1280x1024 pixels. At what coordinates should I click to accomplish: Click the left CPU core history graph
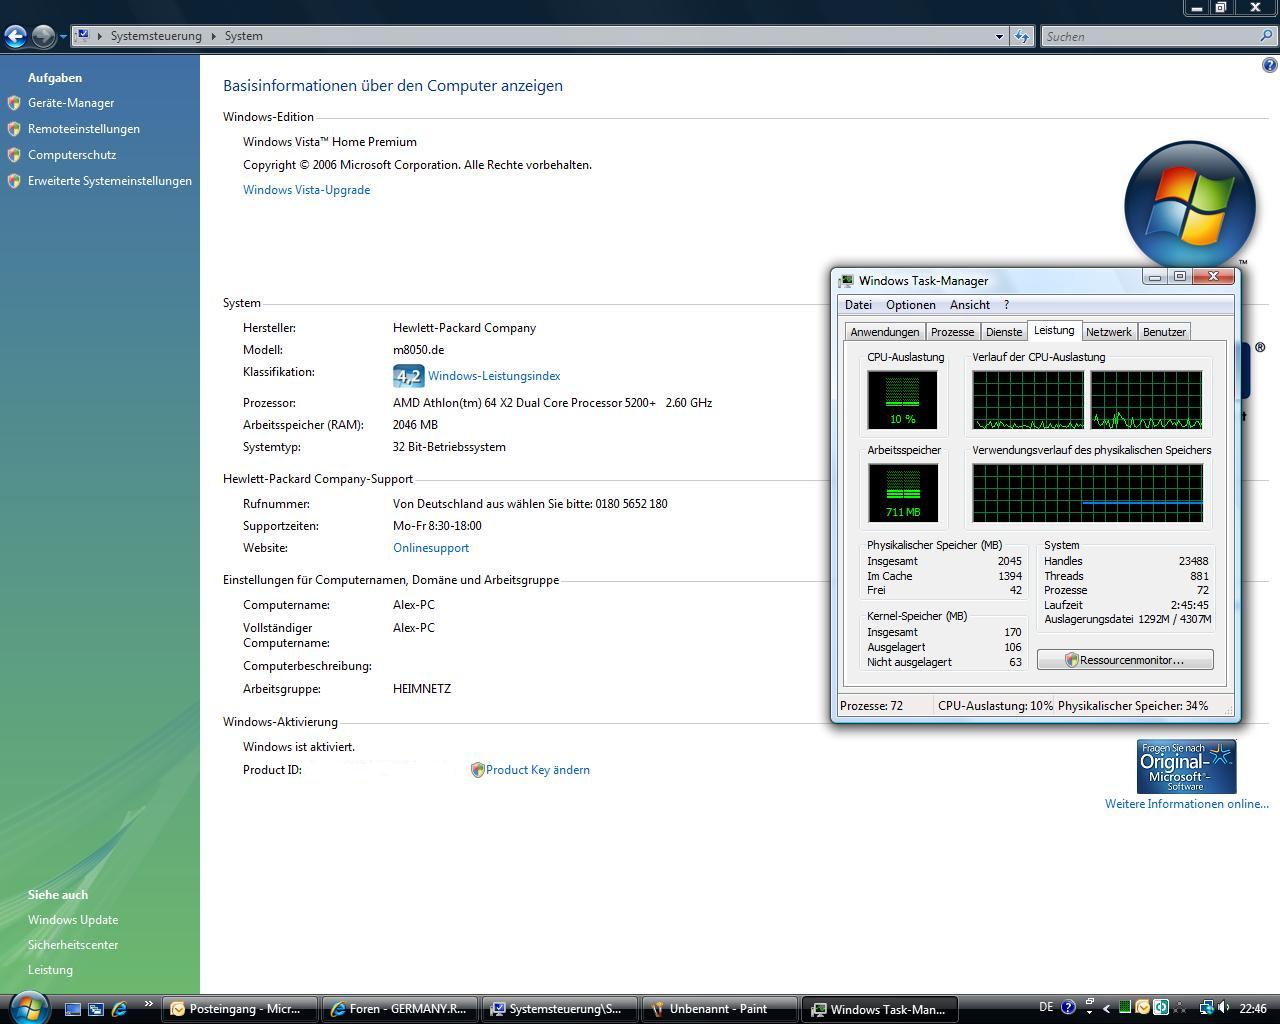1028,400
